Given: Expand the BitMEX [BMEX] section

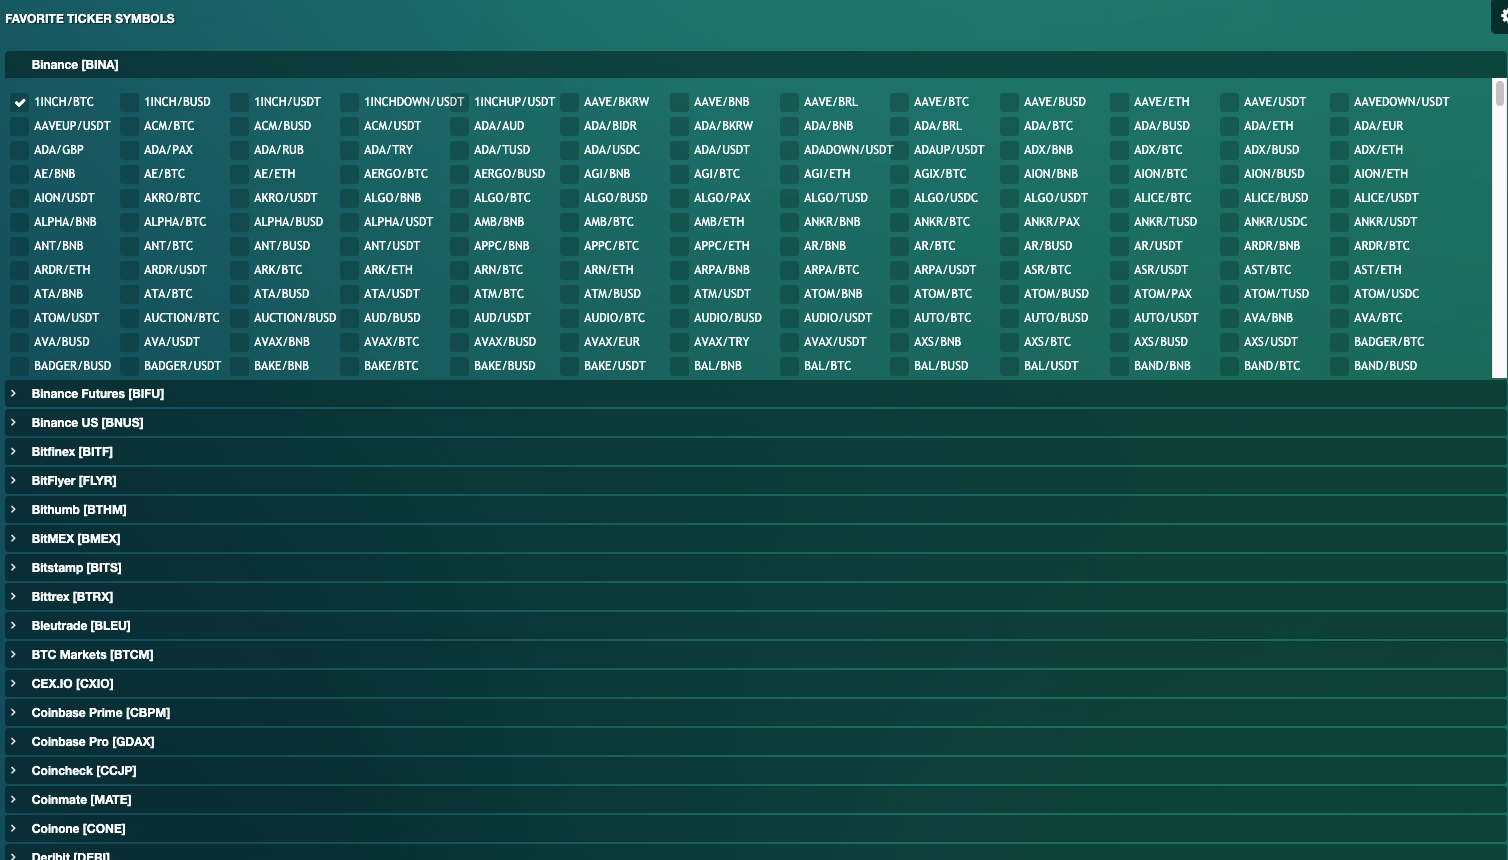Looking at the screenshot, I should [755, 539].
